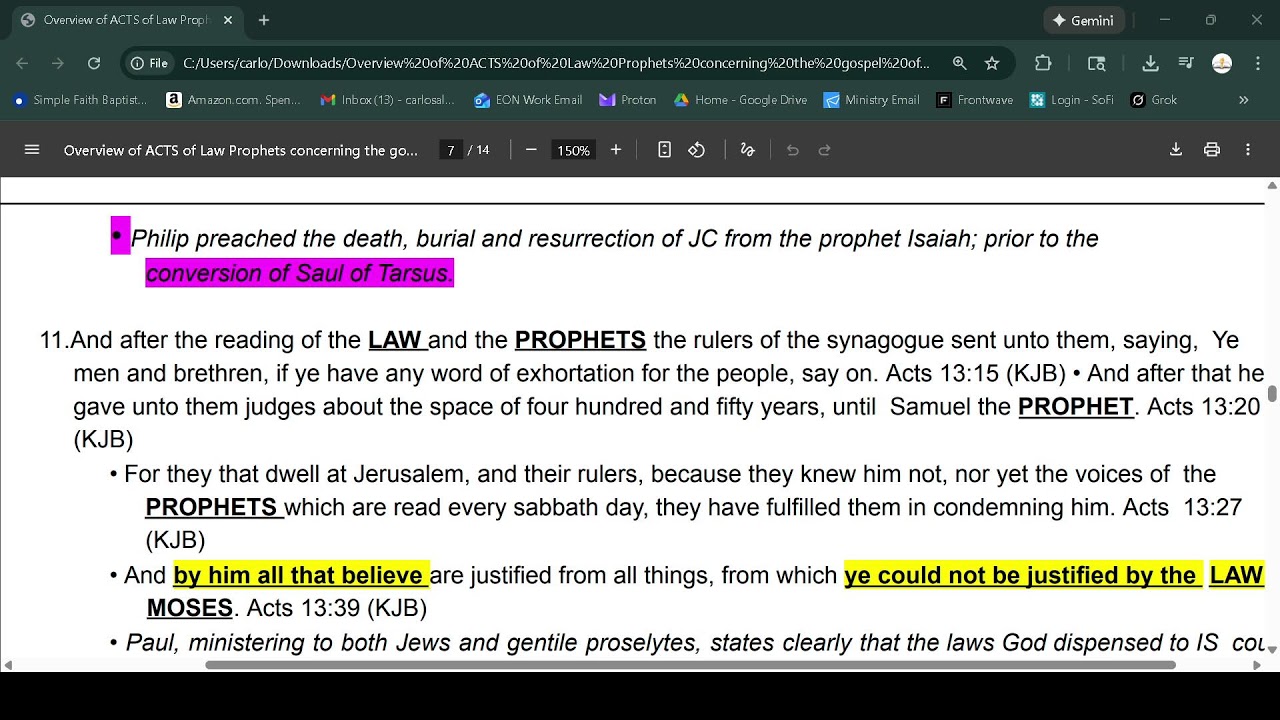Click the "/ 14" total pages text
Screen dimensions: 1280x720
pyautogui.click(x=479, y=150)
